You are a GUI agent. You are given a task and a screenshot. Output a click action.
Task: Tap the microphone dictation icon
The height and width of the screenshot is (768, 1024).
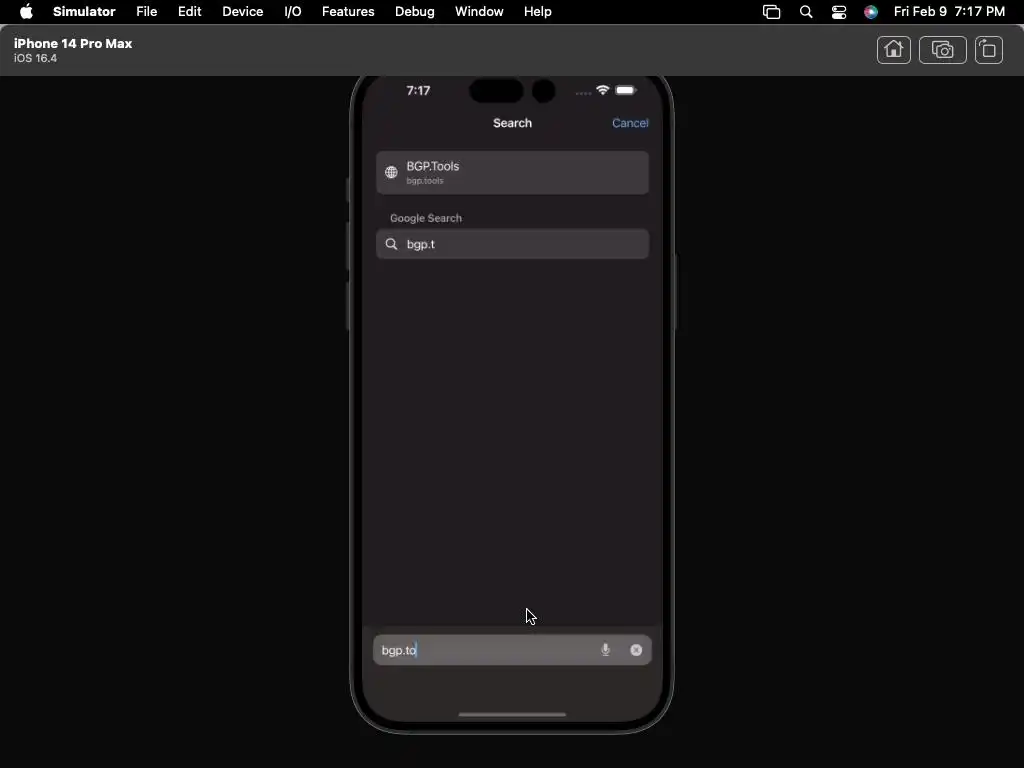[605, 650]
